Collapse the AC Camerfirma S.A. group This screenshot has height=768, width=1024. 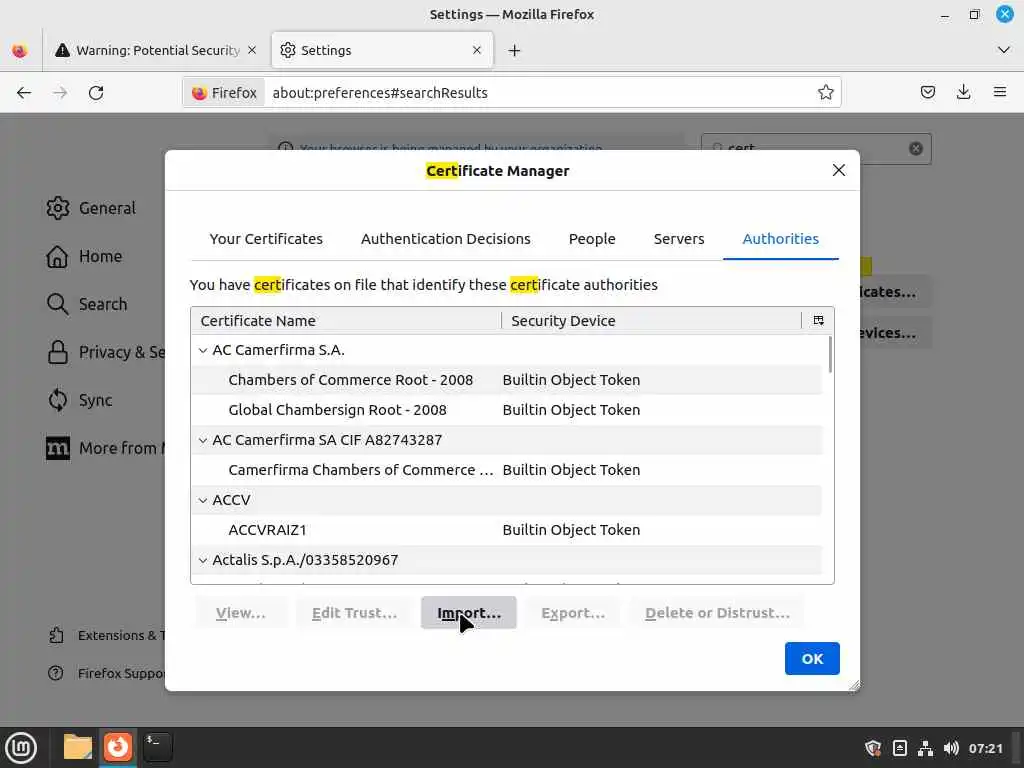click(202, 351)
